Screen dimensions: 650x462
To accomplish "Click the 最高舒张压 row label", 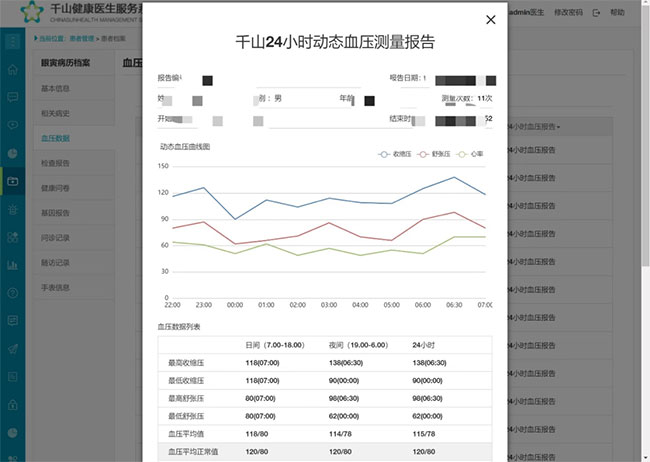I will [186, 399].
